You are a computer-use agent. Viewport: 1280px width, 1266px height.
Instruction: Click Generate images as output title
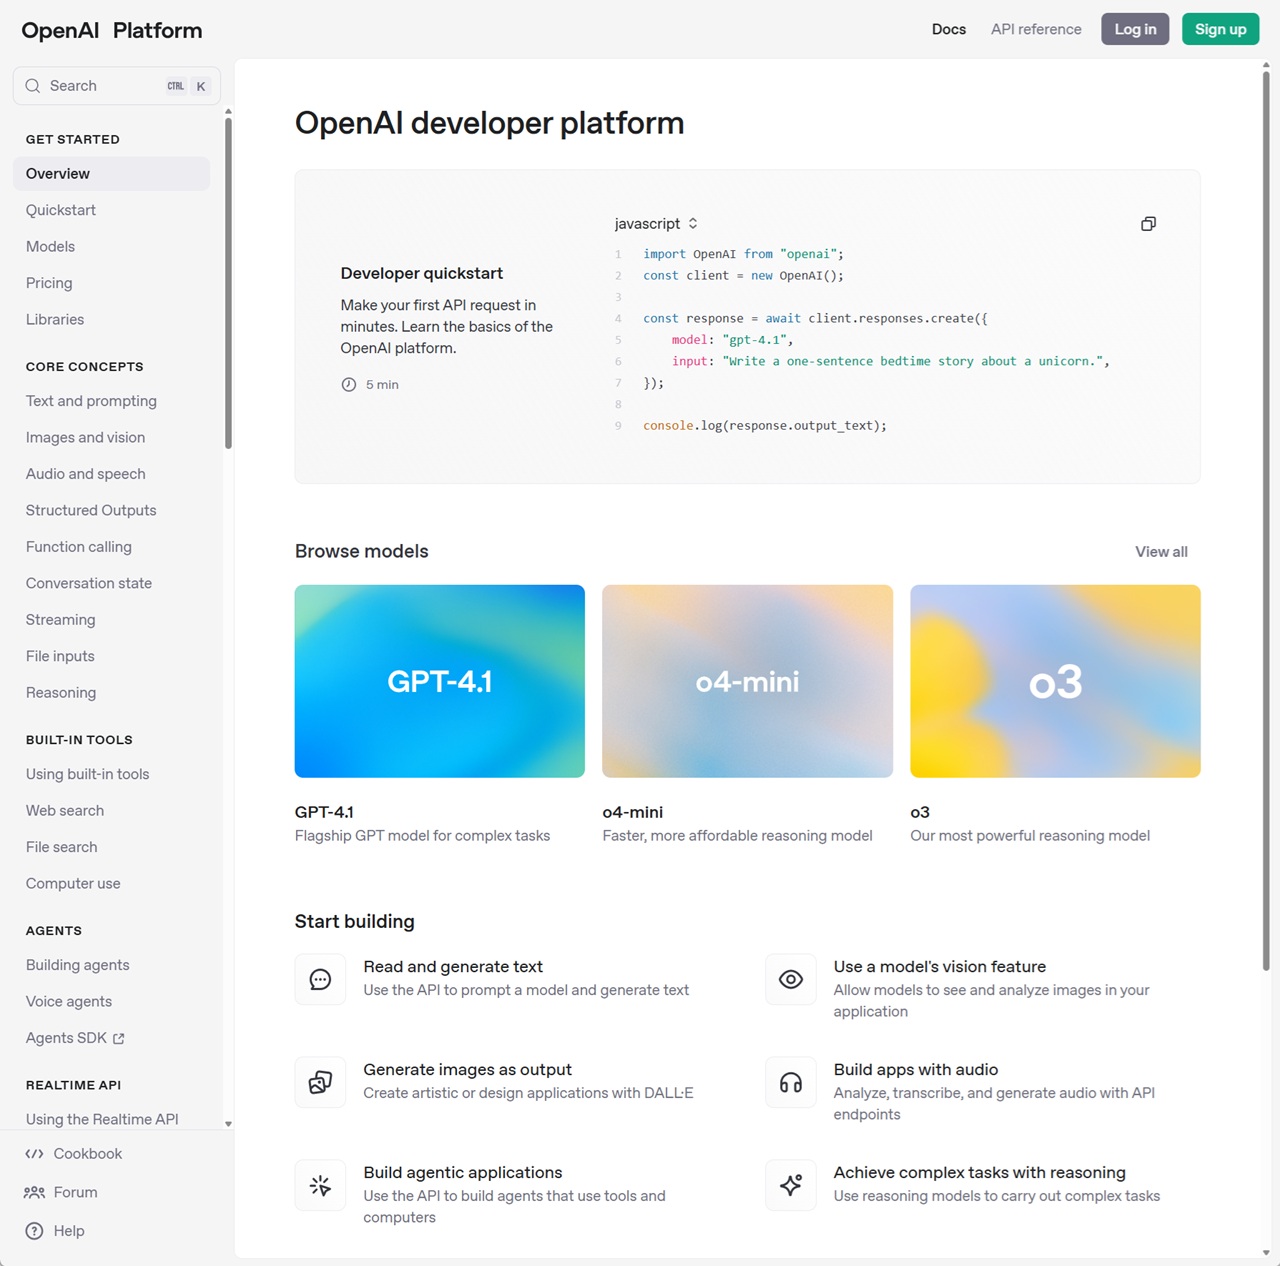[468, 1070]
